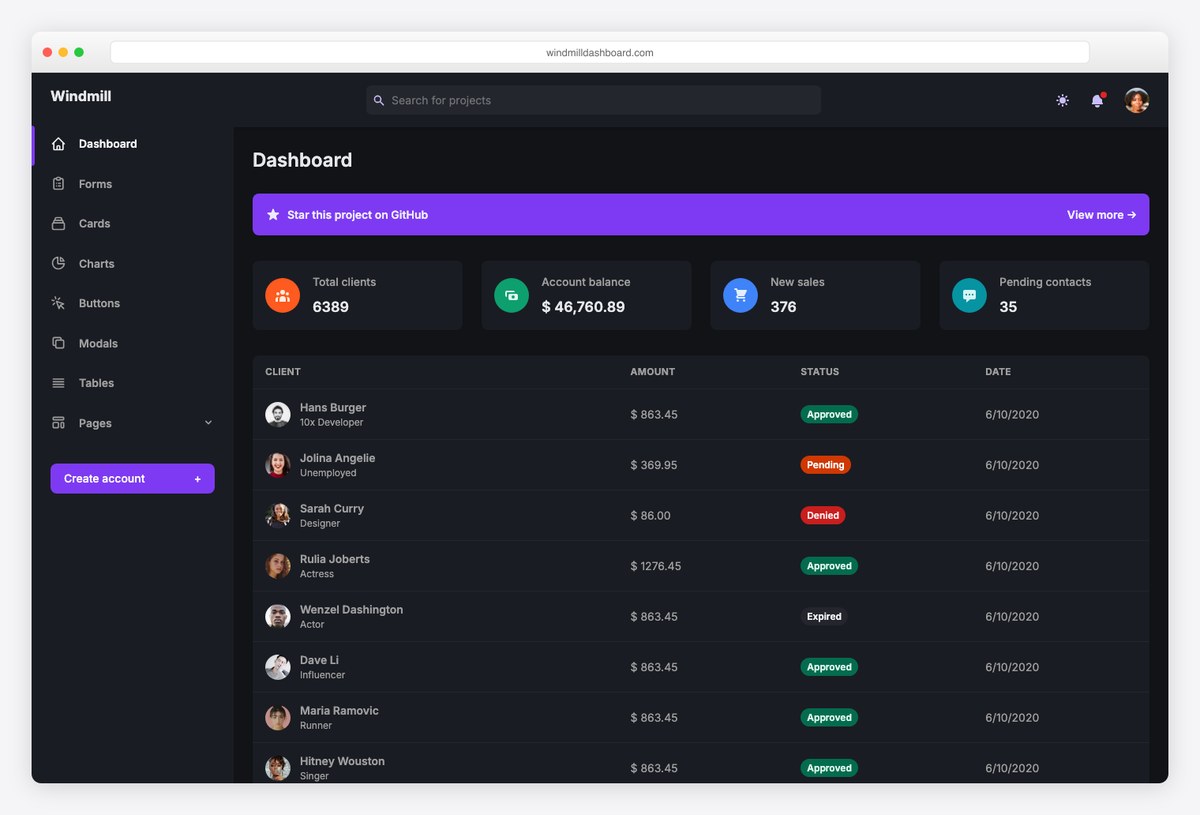This screenshot has height=815, width=1200.
Task: Click the name Maria Ramovic
Action: [x=339, y=711]
